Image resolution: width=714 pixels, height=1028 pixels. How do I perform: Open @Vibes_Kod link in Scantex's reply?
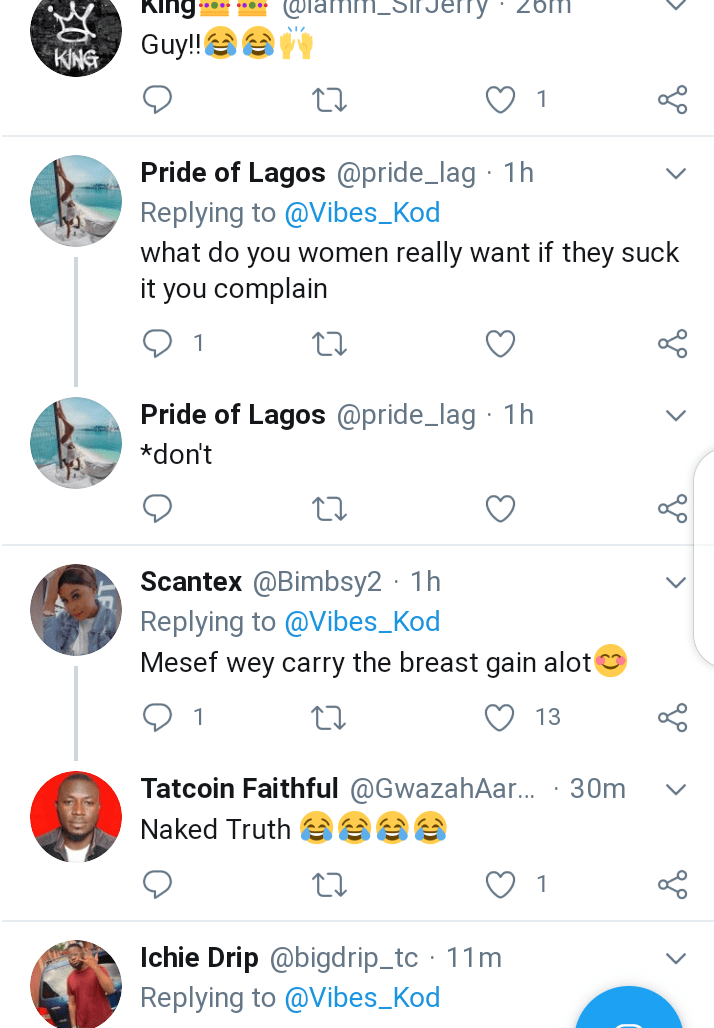coord(362,622)
